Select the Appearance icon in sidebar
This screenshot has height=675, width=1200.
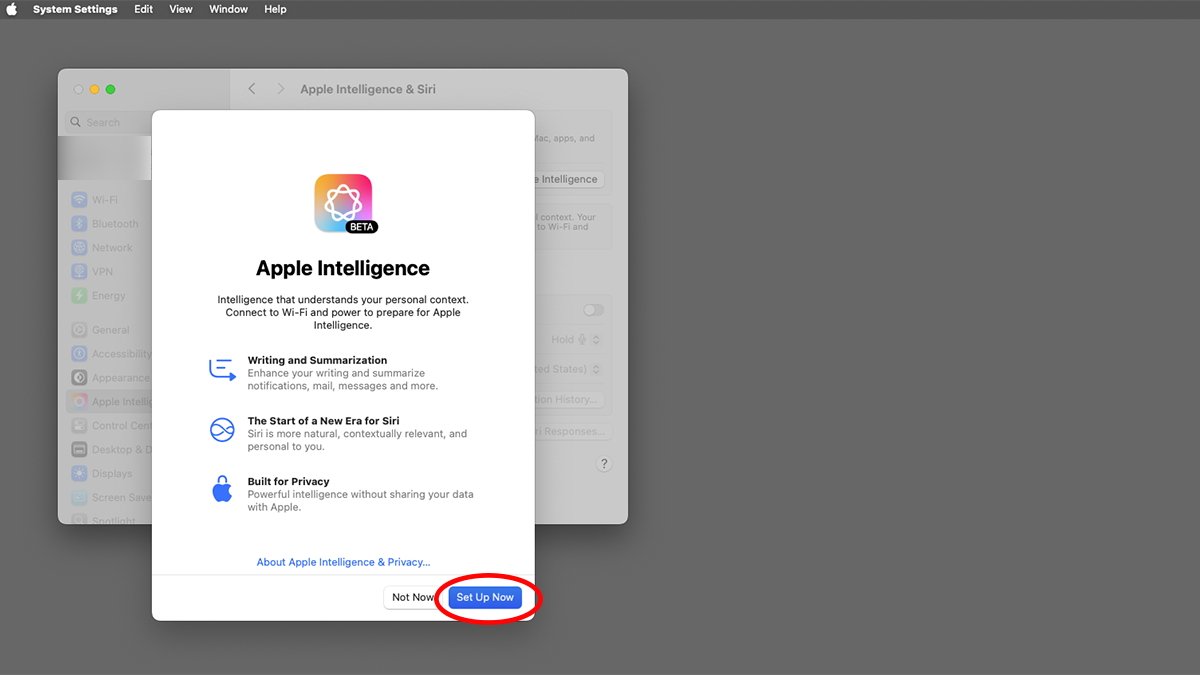[x=79, y=377]
